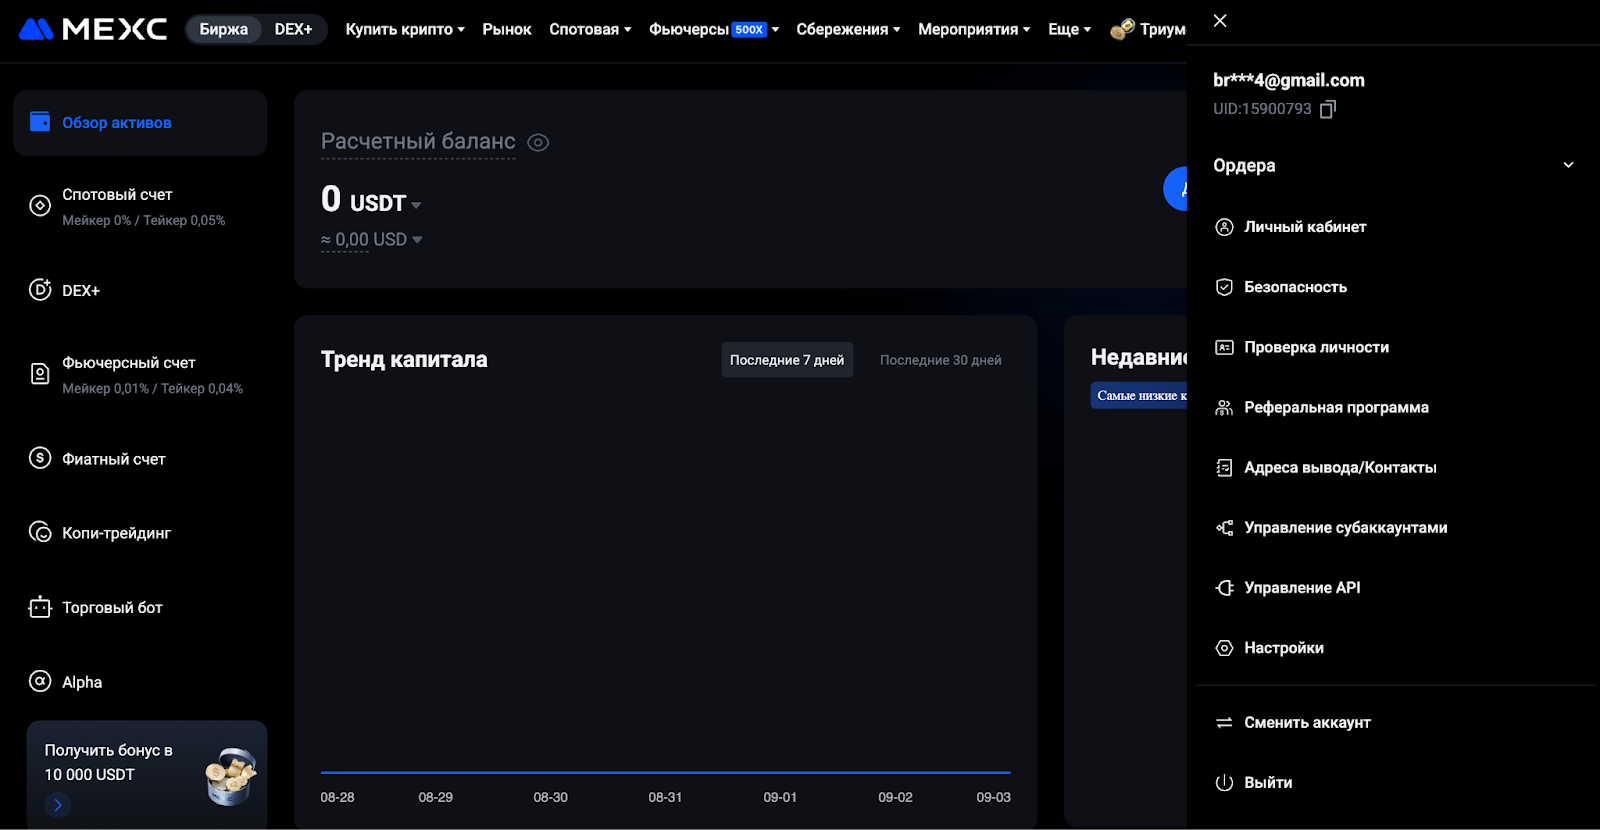Click the withdrawal address book icon
1600x830 pixels.
pyautogui.click(x=1224, y=467)
